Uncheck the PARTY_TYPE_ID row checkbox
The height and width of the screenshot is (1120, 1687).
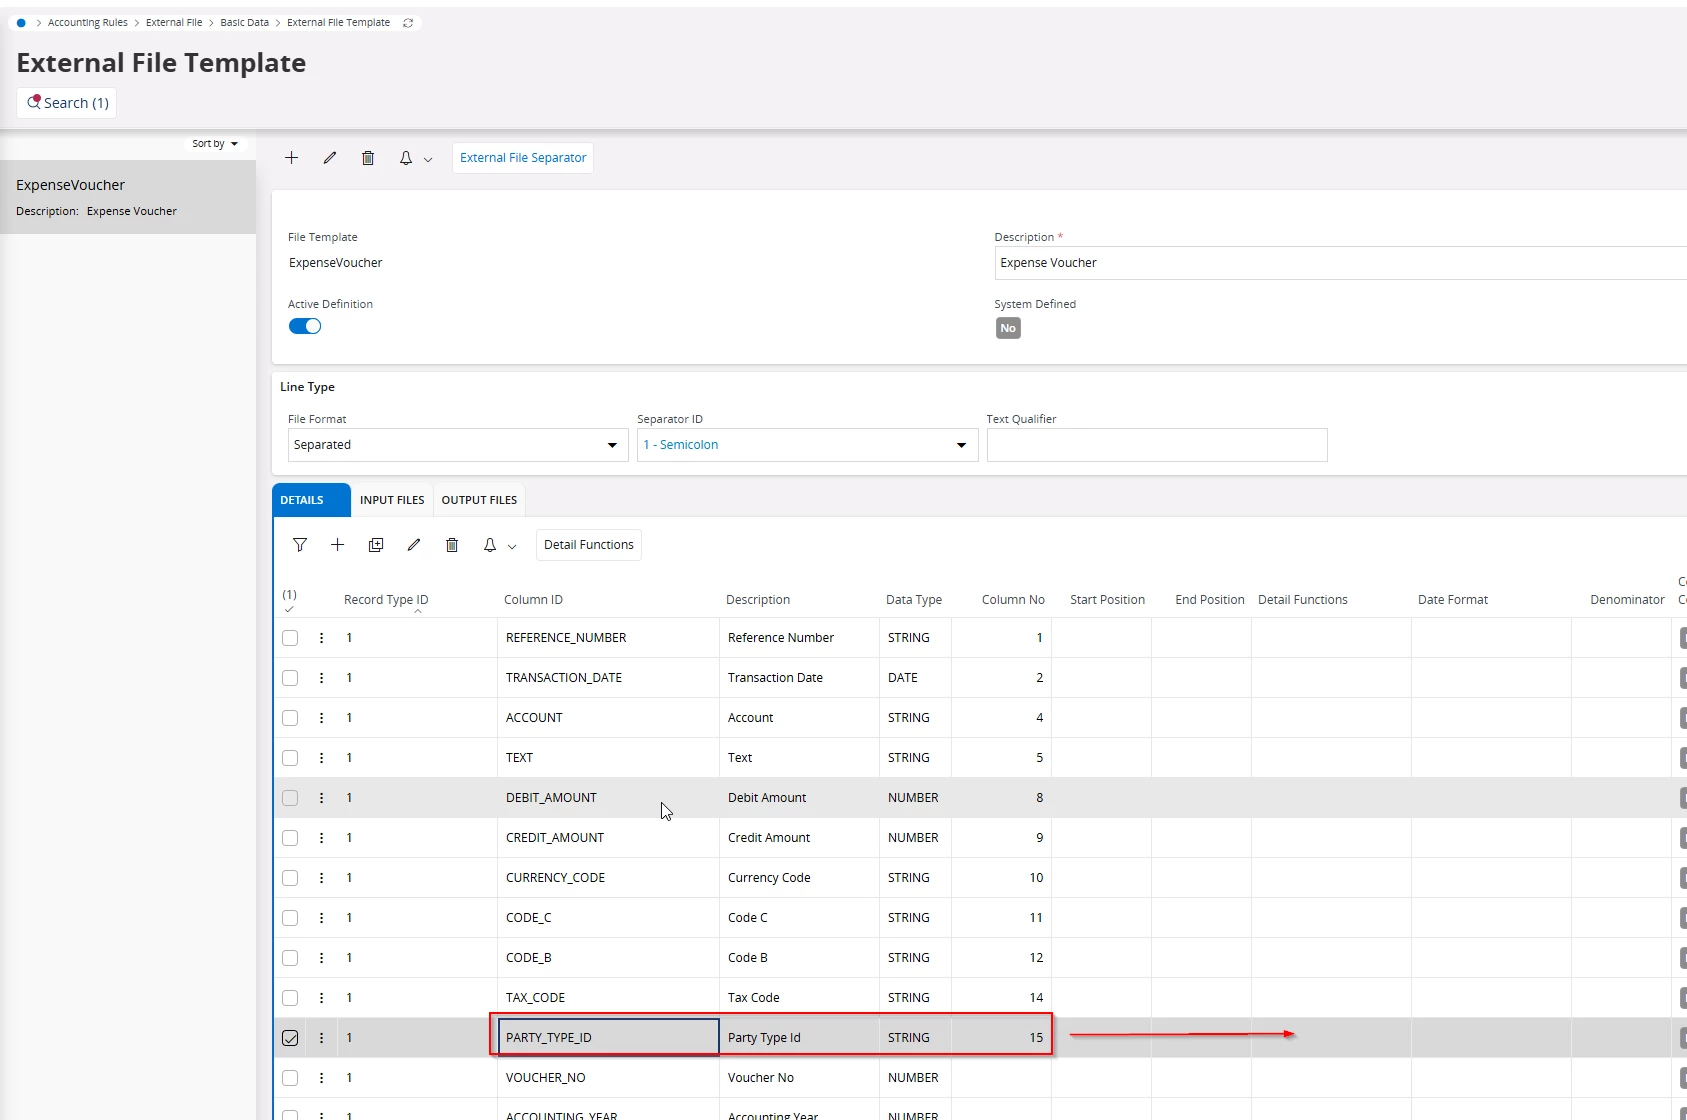(x=290, y=1038)
